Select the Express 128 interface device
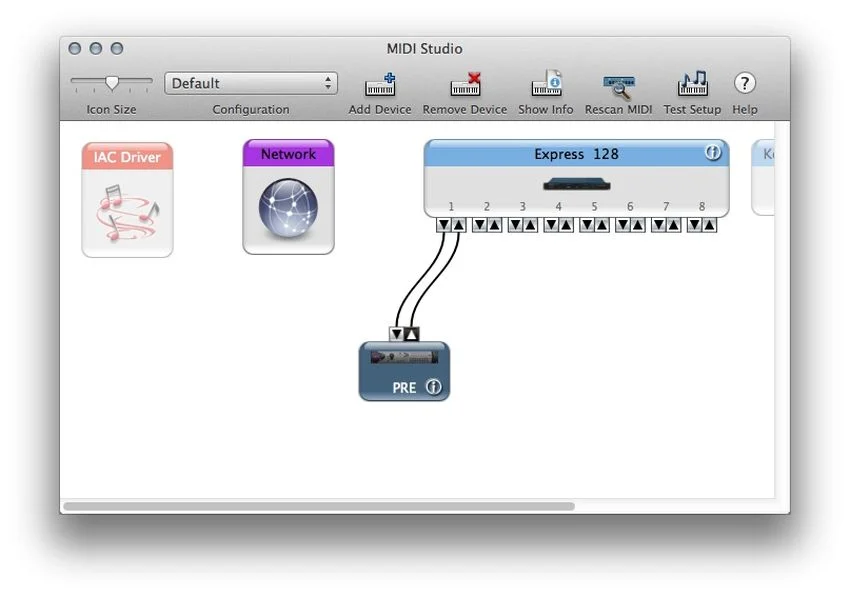Viewport: 850px width, 597px height. click(576, 179)
